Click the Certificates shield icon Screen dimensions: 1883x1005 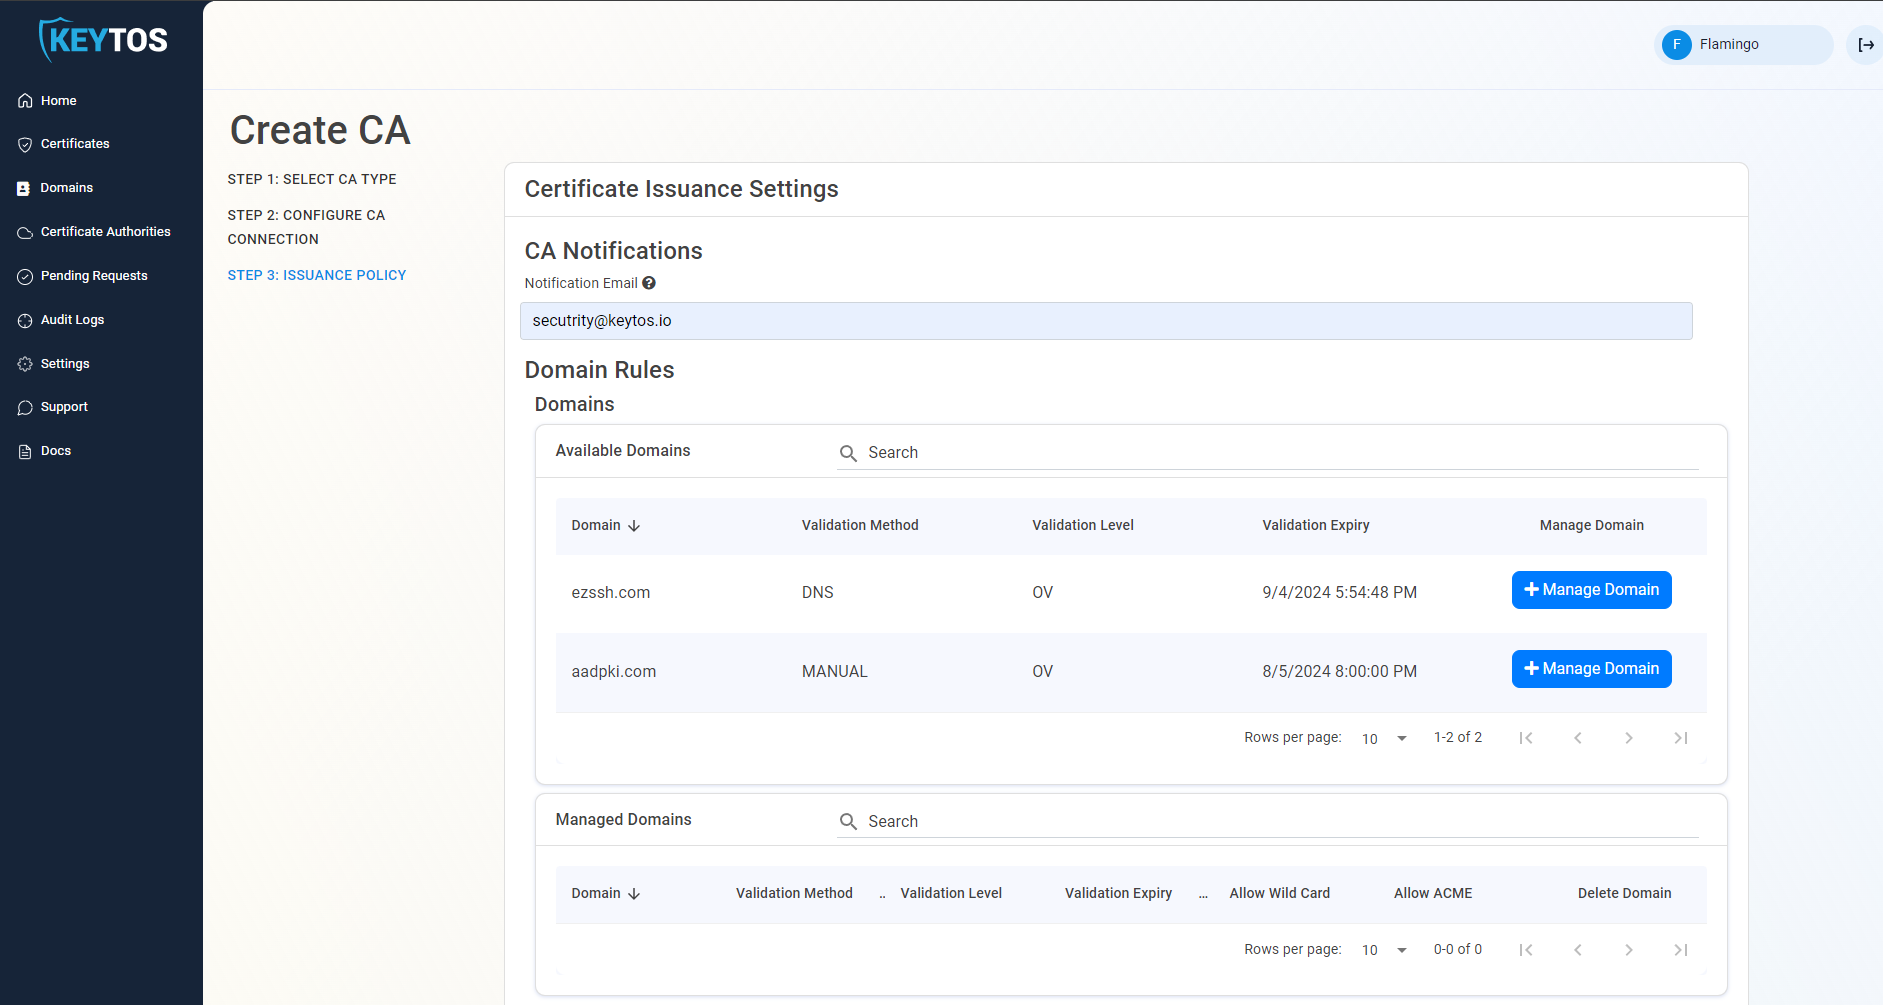25,144
